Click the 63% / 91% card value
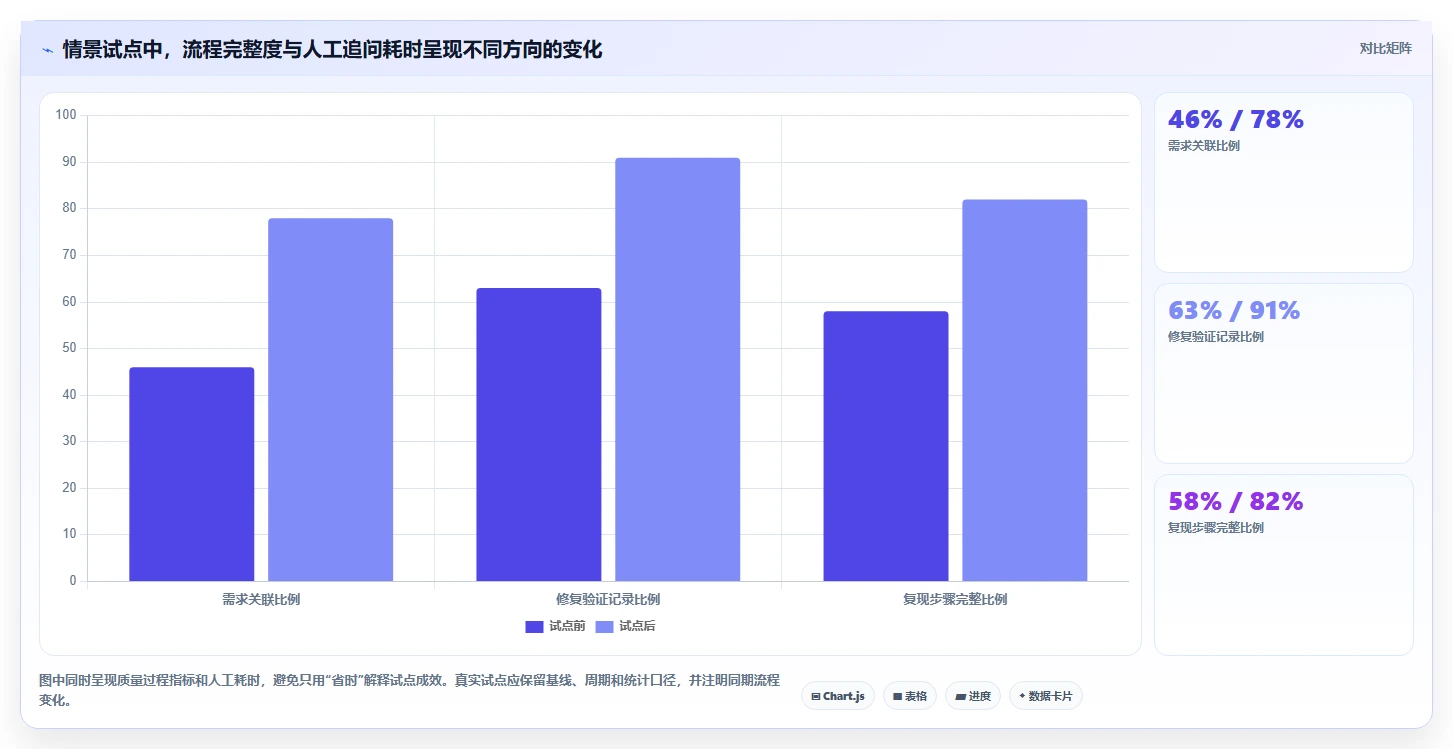Screen dimensions: 1453x749 coord(1234,311)
